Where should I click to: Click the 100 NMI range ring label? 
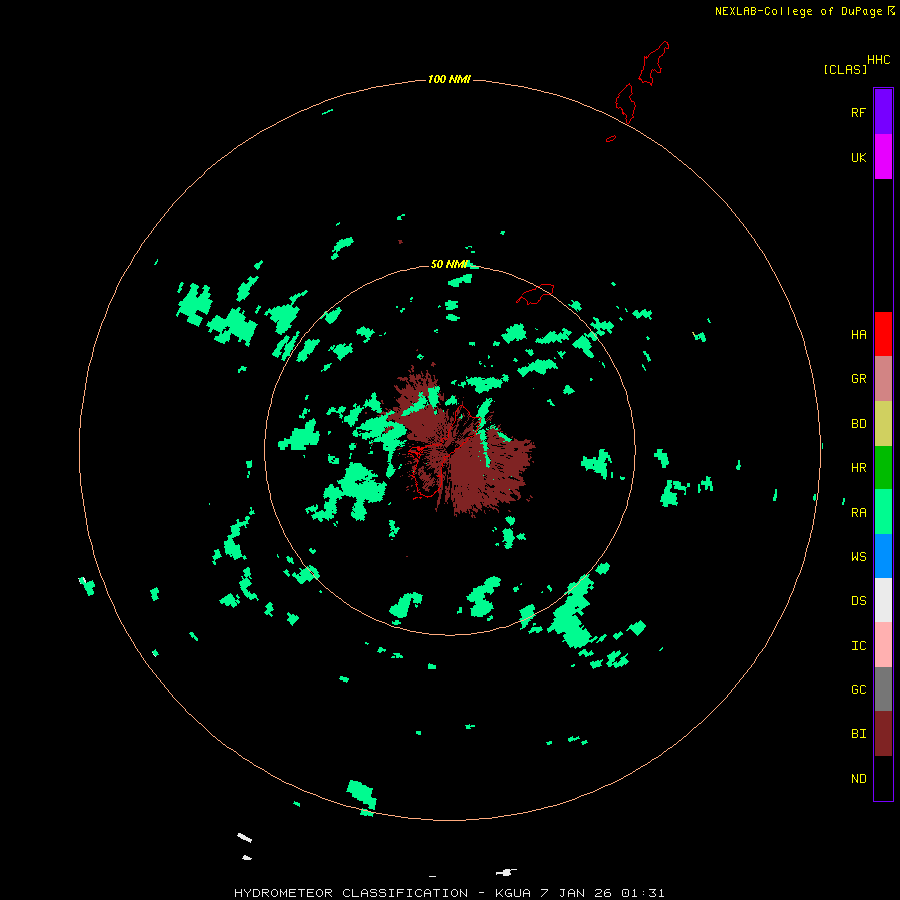449,79
